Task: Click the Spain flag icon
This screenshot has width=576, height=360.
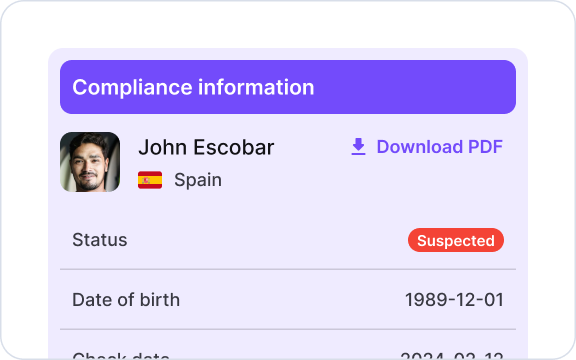Action: click(x=150, y=180)
